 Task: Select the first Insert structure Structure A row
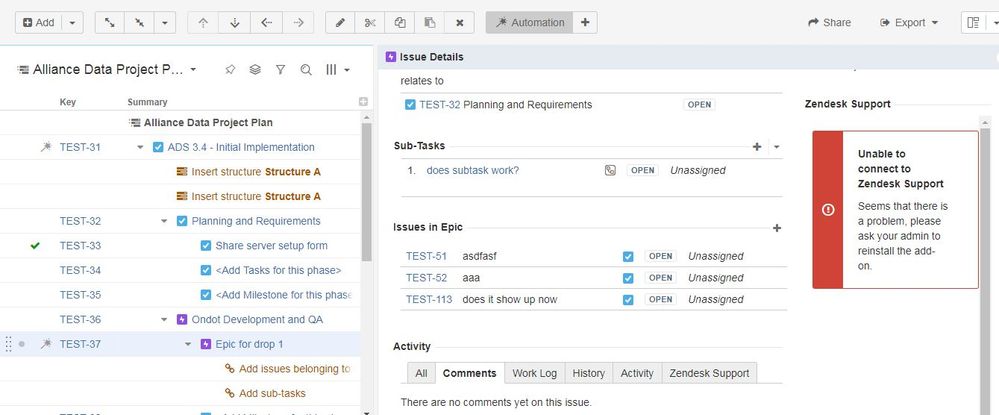[x=181, y=172]
